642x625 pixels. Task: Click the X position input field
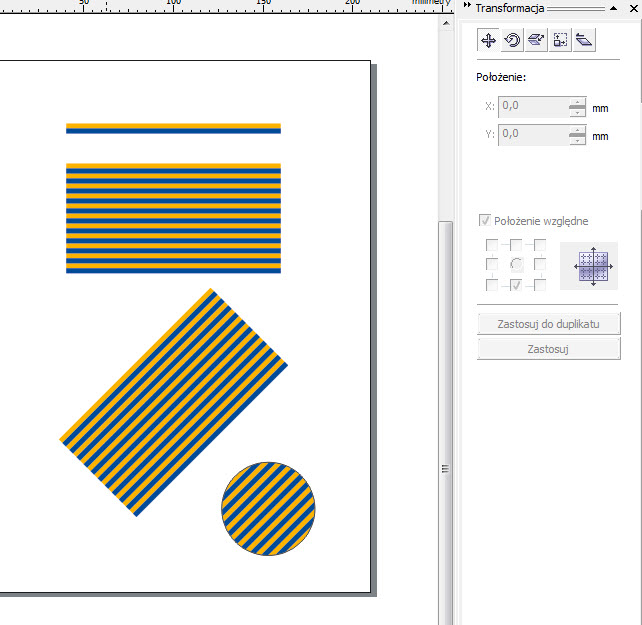532,106
